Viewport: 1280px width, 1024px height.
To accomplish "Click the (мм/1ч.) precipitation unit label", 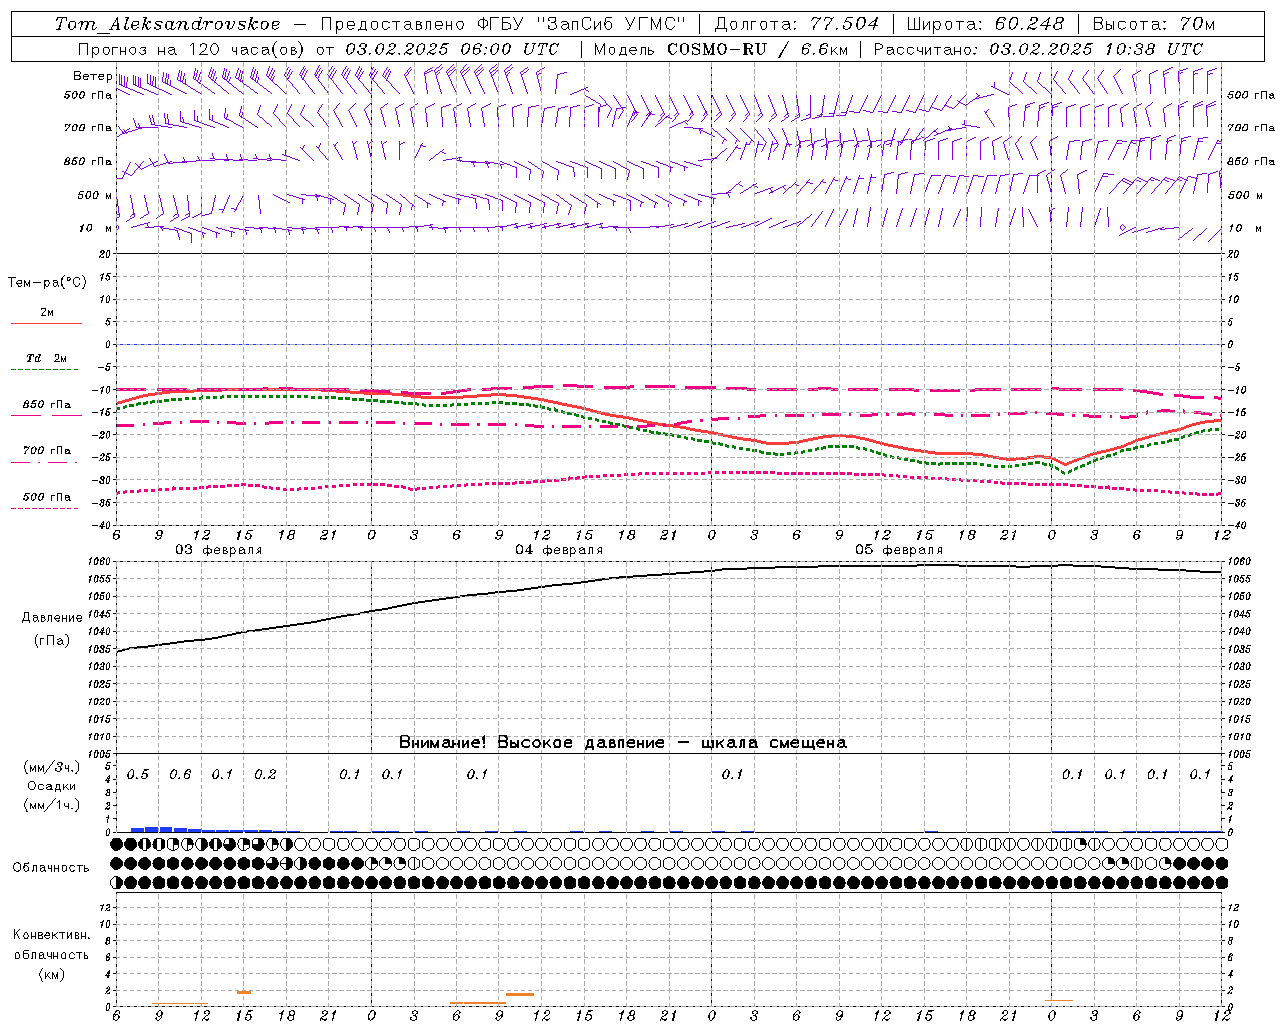I will 51,805.
